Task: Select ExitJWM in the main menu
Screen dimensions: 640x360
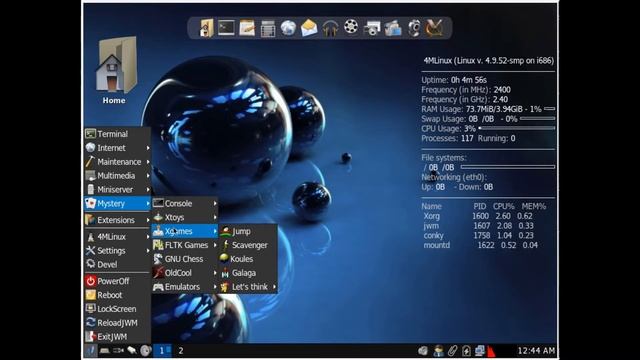Action: point(118,337)
